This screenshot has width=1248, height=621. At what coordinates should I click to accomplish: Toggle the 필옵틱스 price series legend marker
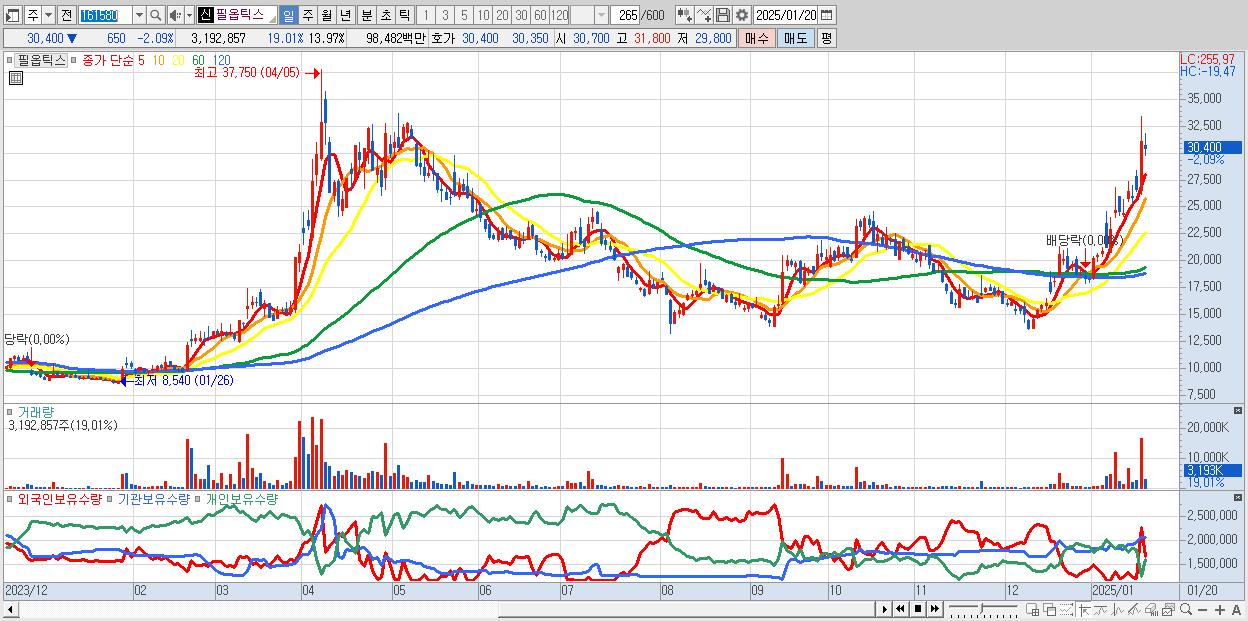[11, 60]
